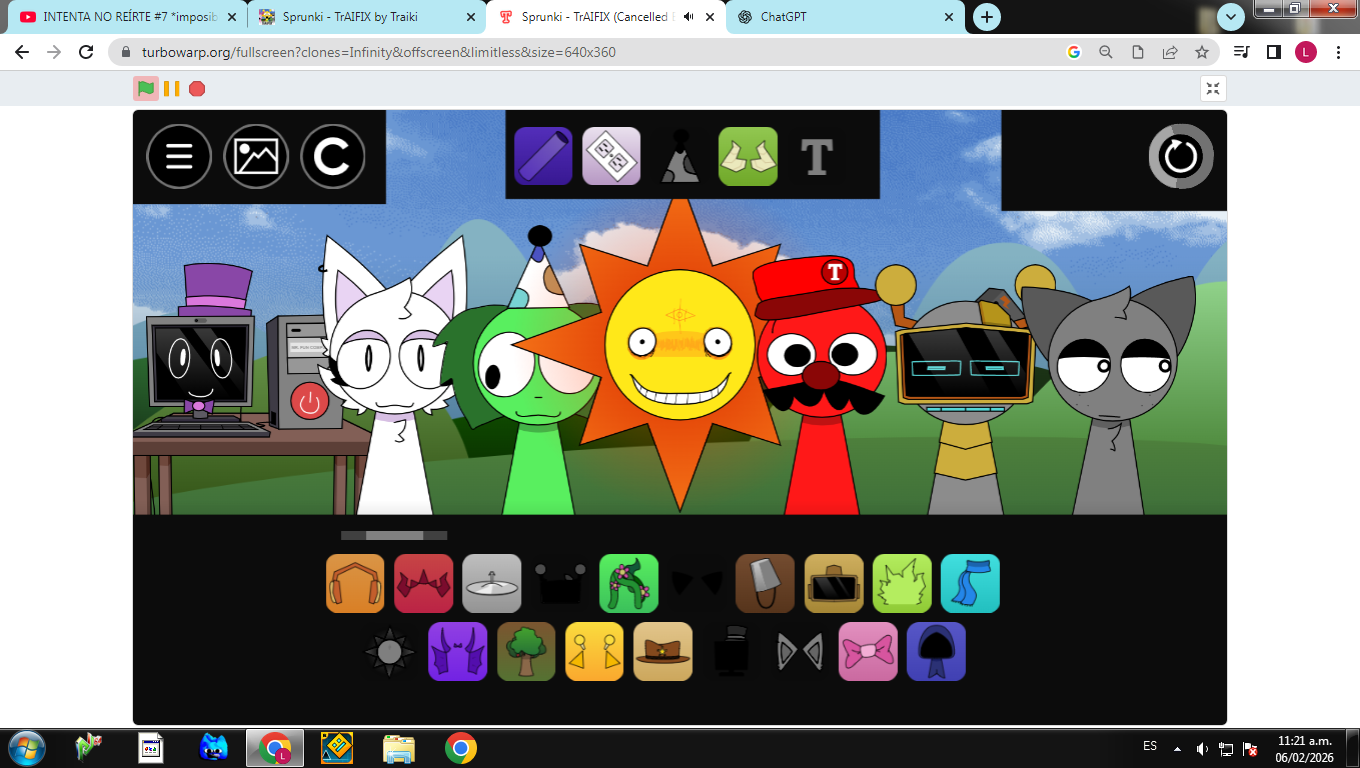Open the volume control in system tray

pyautogui.click(x=1202, y=747)
